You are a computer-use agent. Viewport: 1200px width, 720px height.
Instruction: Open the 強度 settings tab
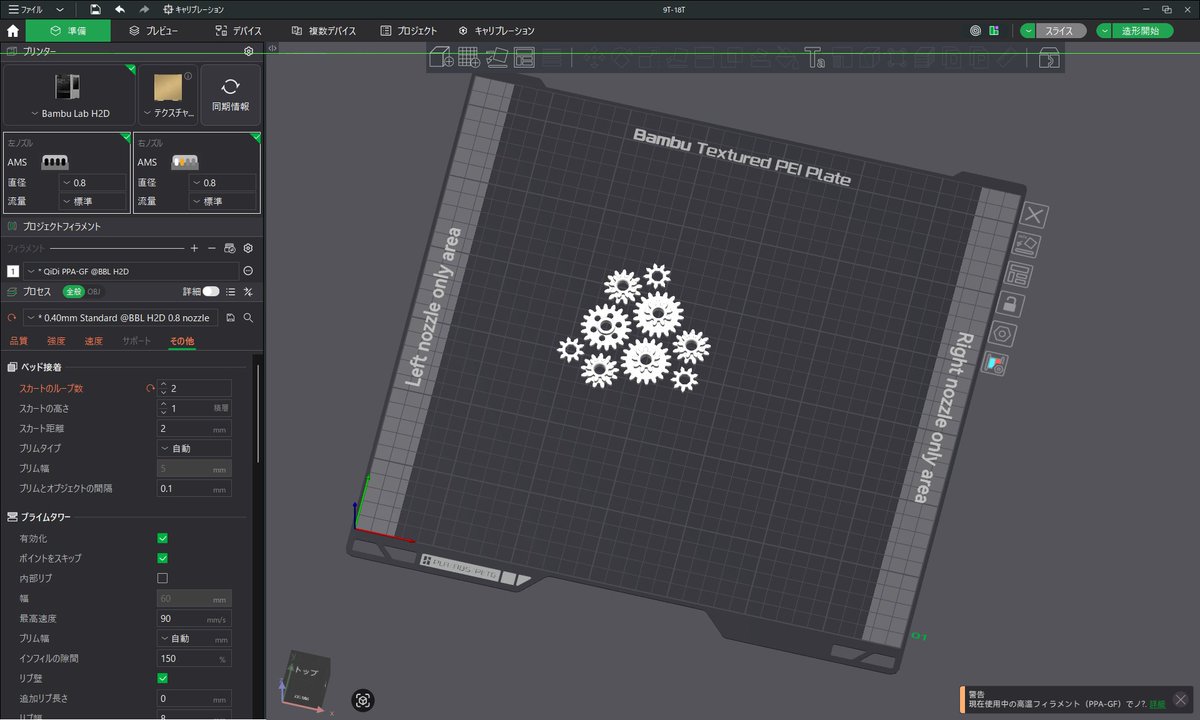coord(56,342)
